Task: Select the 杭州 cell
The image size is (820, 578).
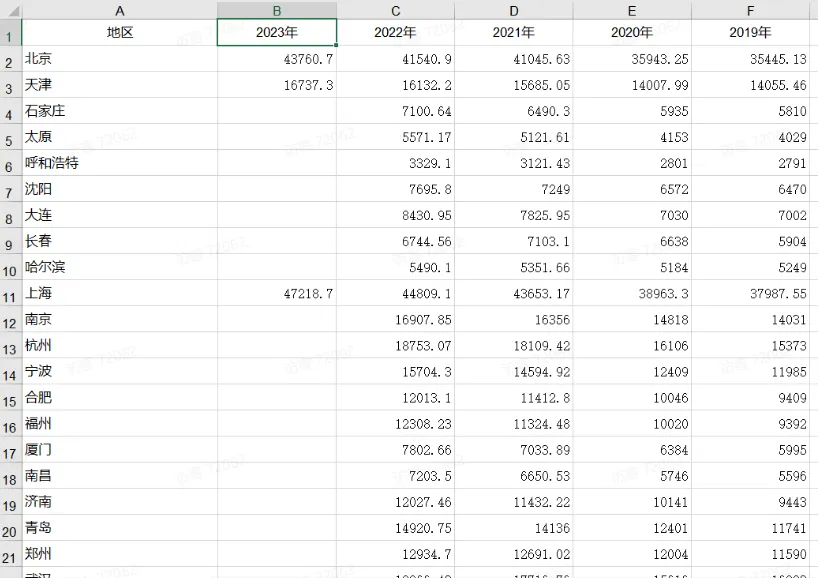Action: point(120,345)
